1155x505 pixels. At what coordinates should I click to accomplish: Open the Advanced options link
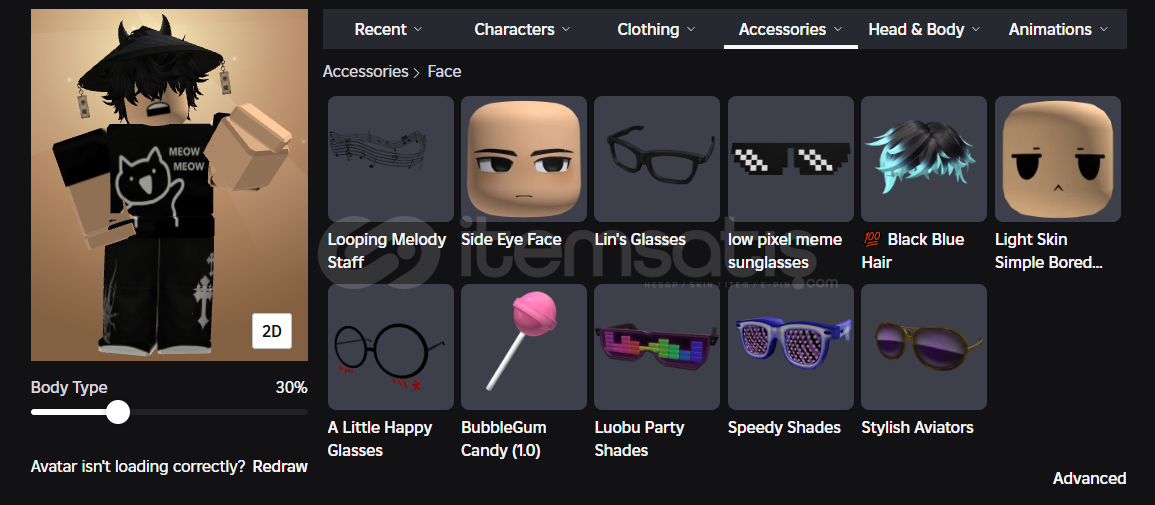1089,478
